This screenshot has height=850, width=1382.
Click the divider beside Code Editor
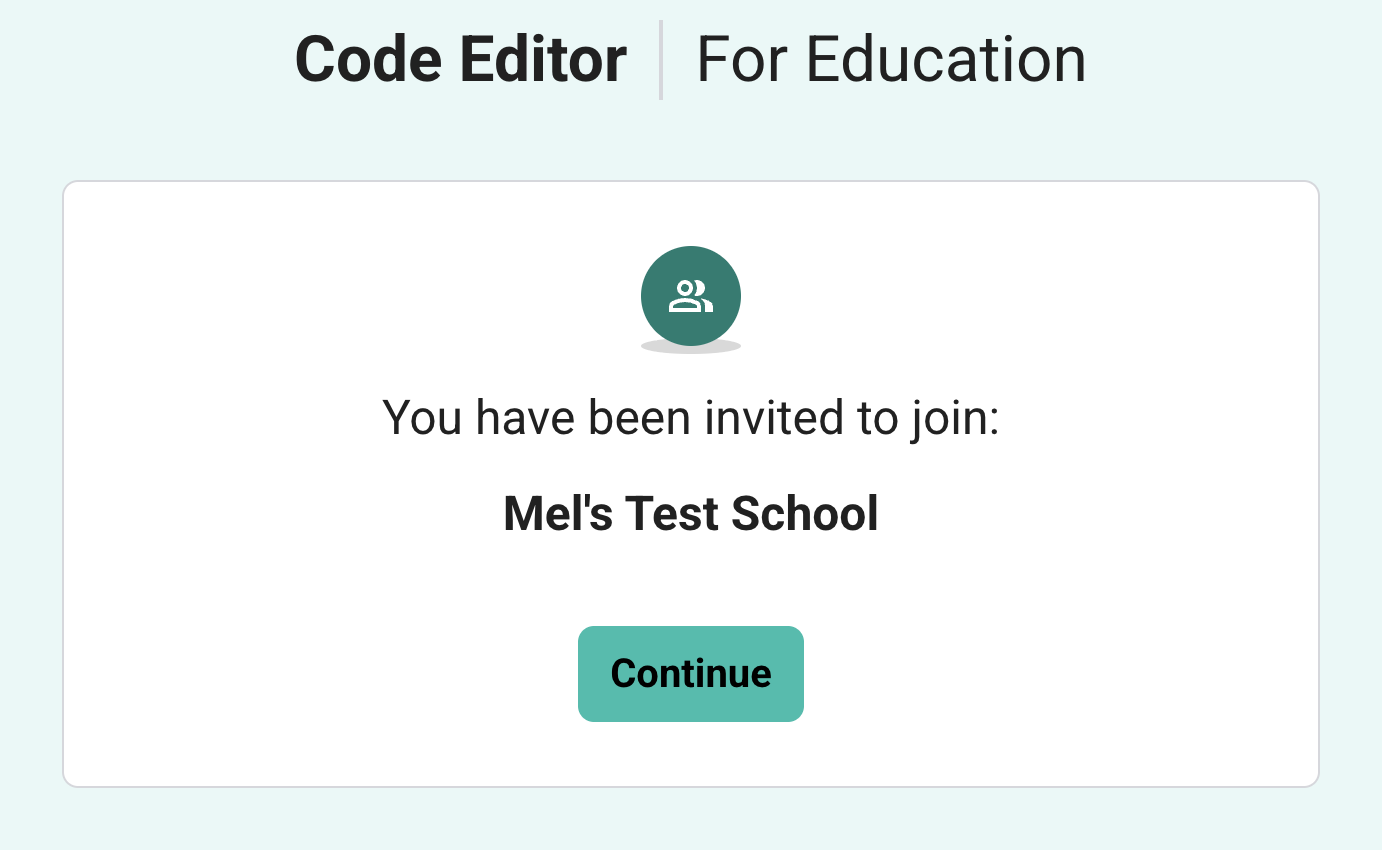tap(661, 60)
